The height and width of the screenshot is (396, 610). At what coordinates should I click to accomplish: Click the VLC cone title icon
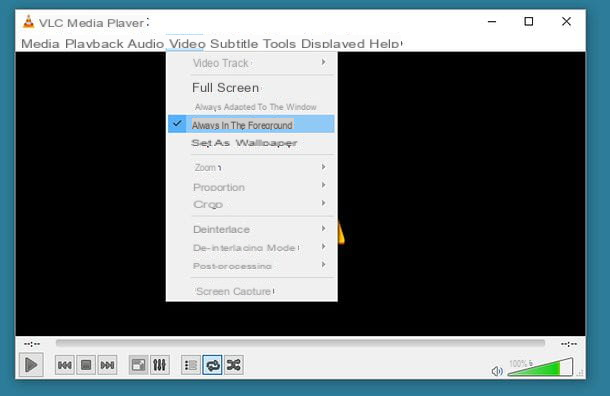coord(28,22)
